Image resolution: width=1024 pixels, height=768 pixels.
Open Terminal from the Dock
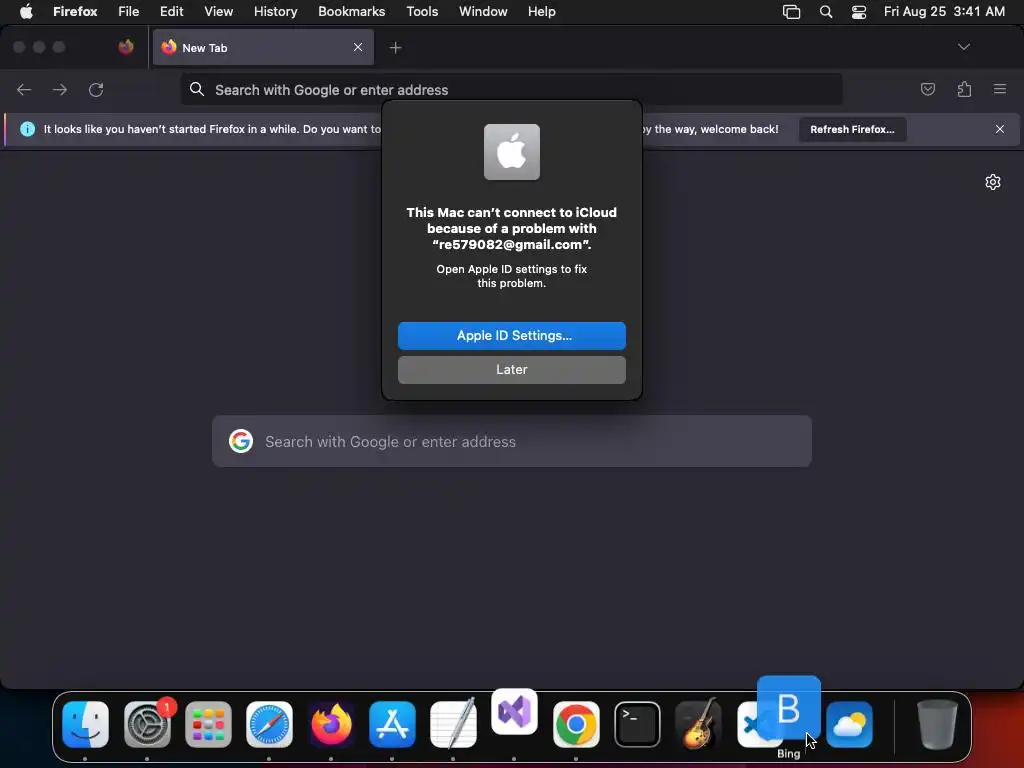[x=637, y=724]
